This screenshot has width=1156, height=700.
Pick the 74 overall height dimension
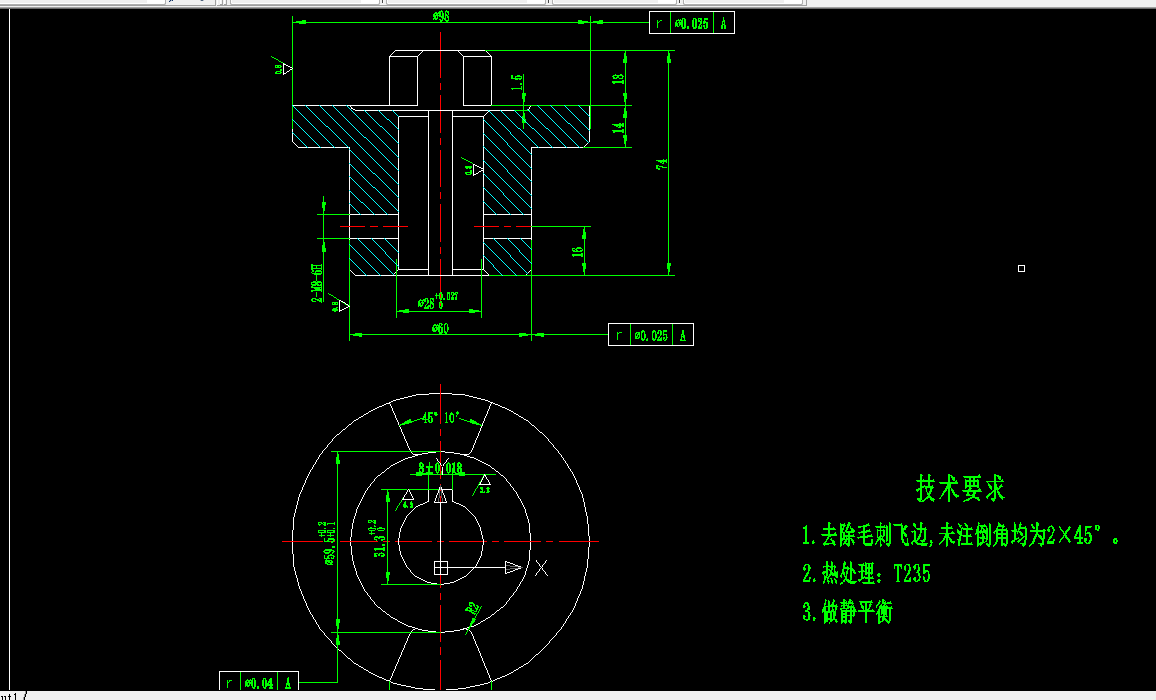[662, 164]
